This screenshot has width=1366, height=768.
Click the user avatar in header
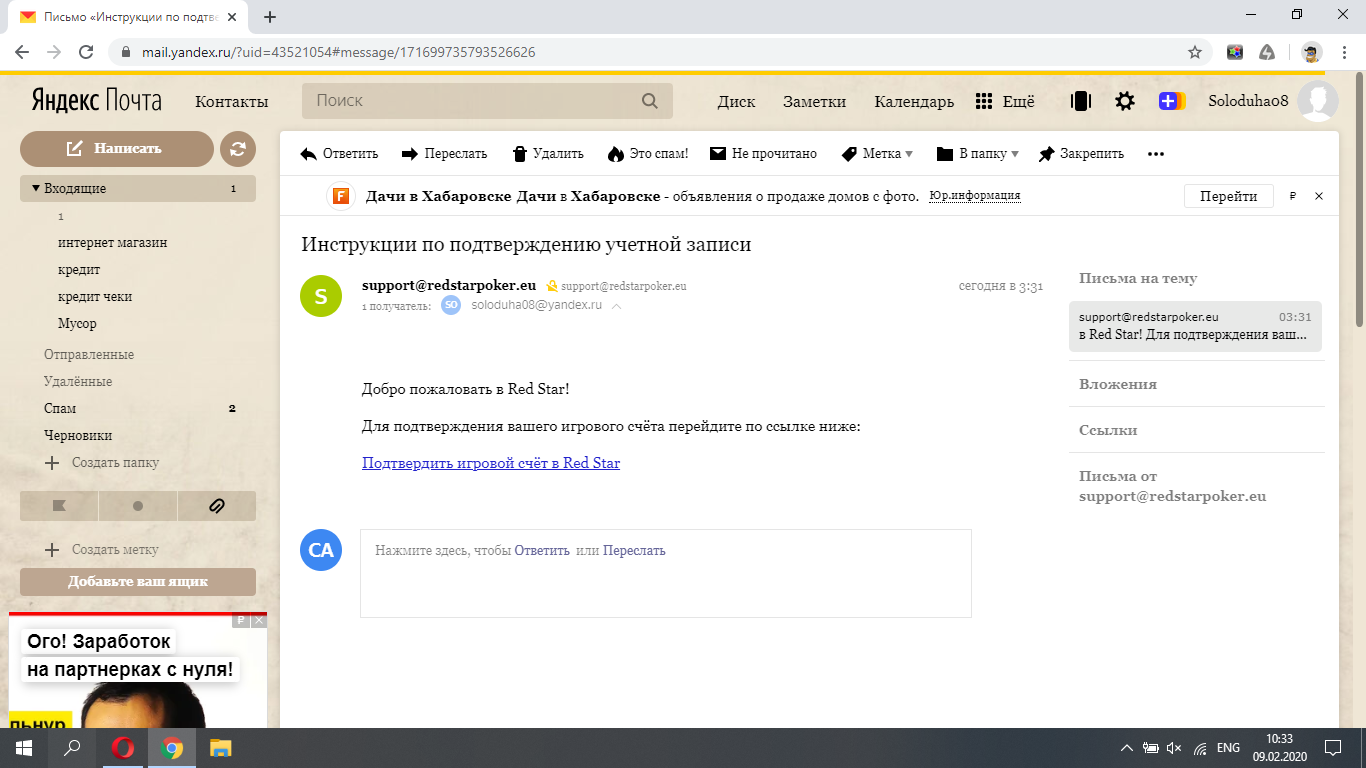point(1318,101)
